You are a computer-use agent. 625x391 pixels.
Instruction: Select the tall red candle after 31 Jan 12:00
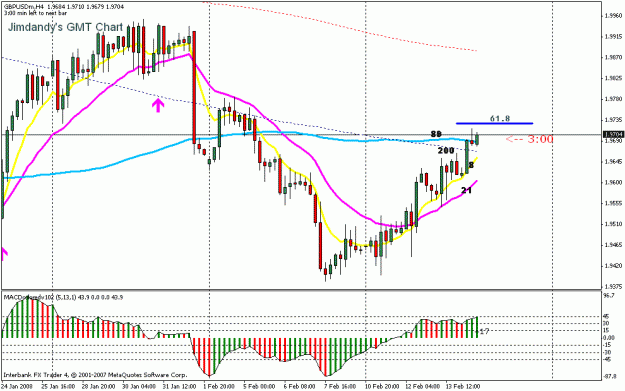coord(194,88)
